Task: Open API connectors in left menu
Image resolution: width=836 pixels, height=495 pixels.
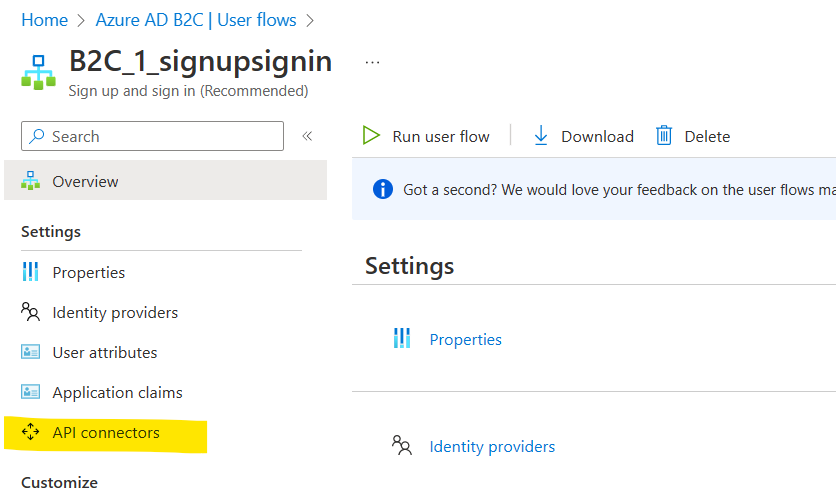Action: 106,433
